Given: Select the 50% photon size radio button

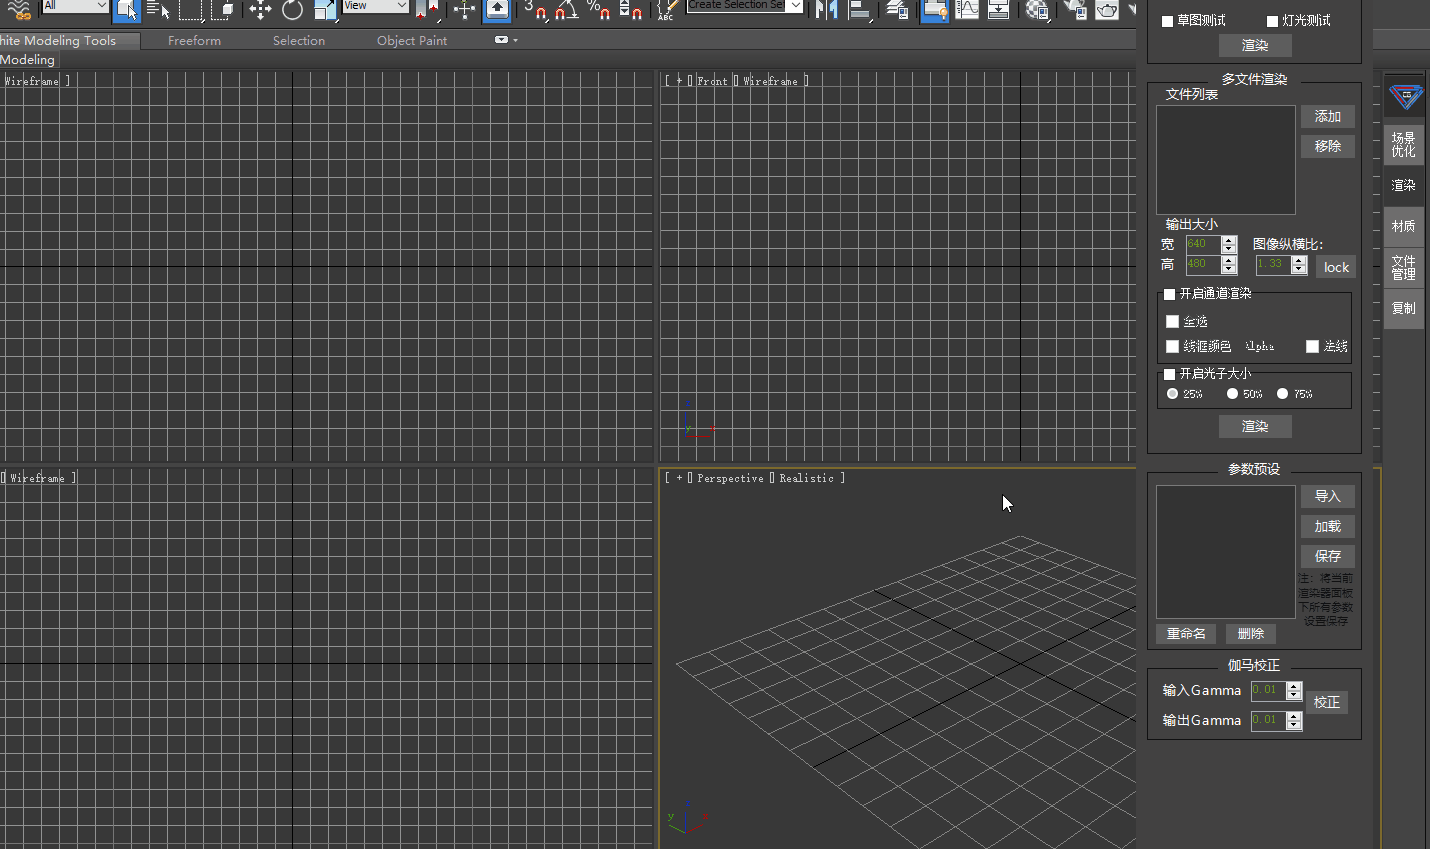Looking at the screenshot, I should tap(1232, 394).
